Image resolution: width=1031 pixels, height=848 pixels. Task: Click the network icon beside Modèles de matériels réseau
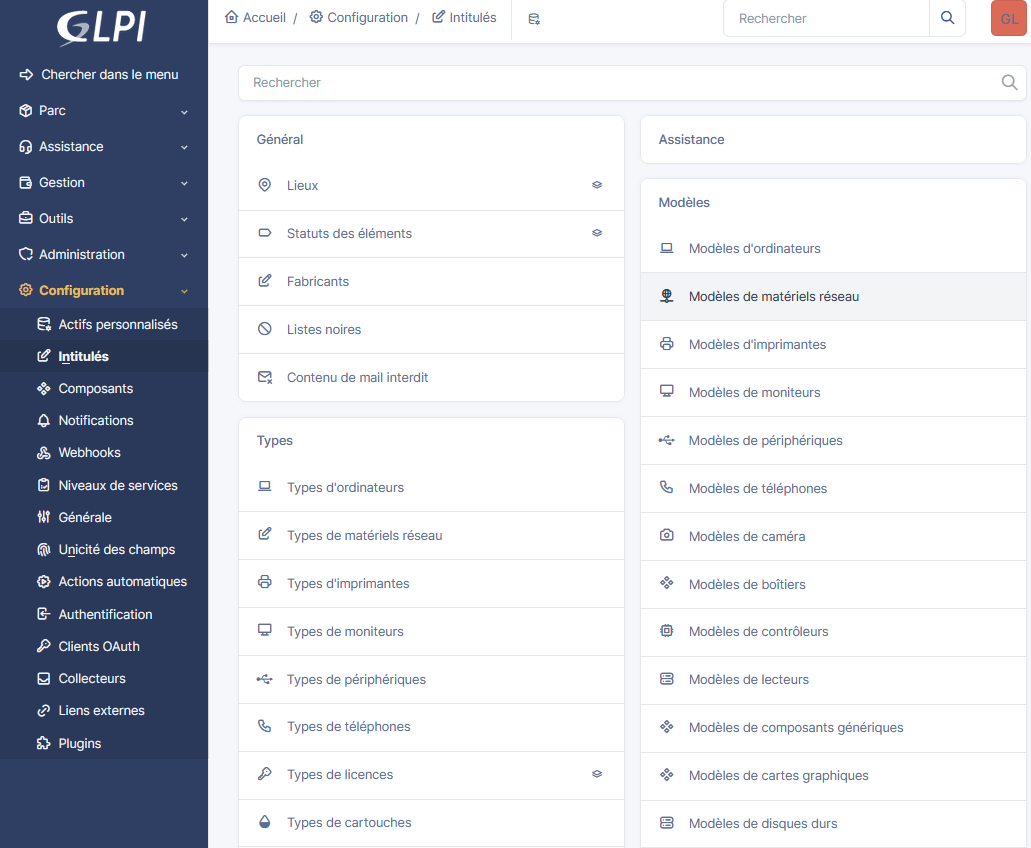click(667, 296)
